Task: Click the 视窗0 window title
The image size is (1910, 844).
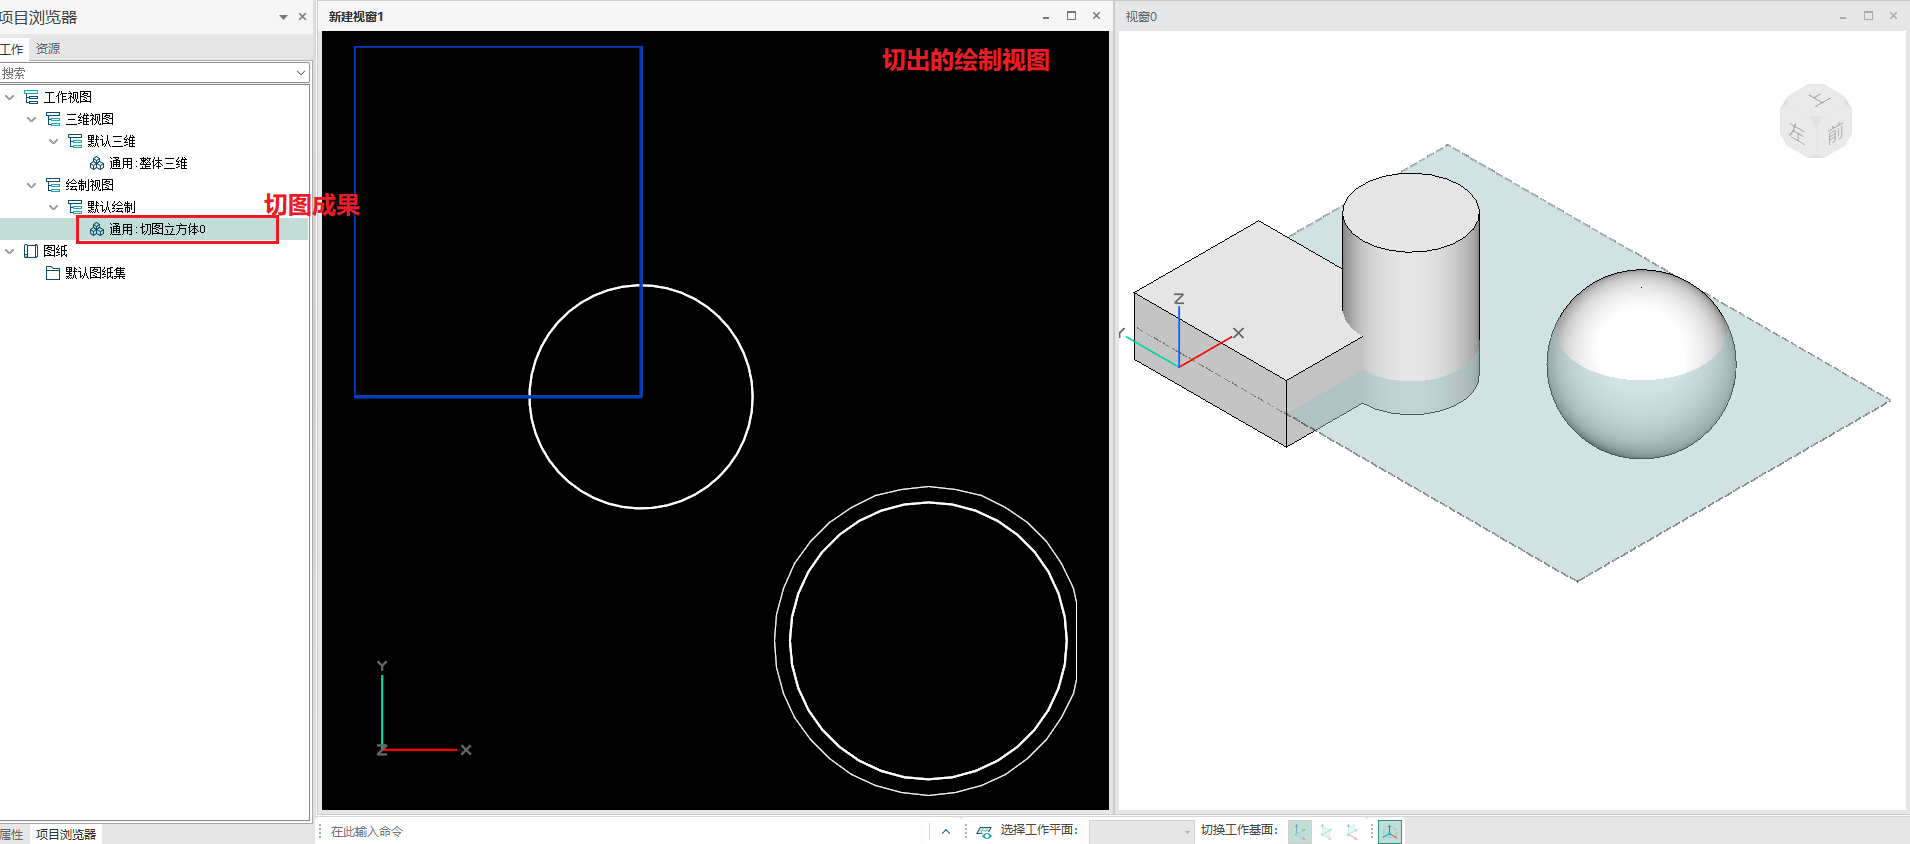Action: click(x=1141, y=17)
